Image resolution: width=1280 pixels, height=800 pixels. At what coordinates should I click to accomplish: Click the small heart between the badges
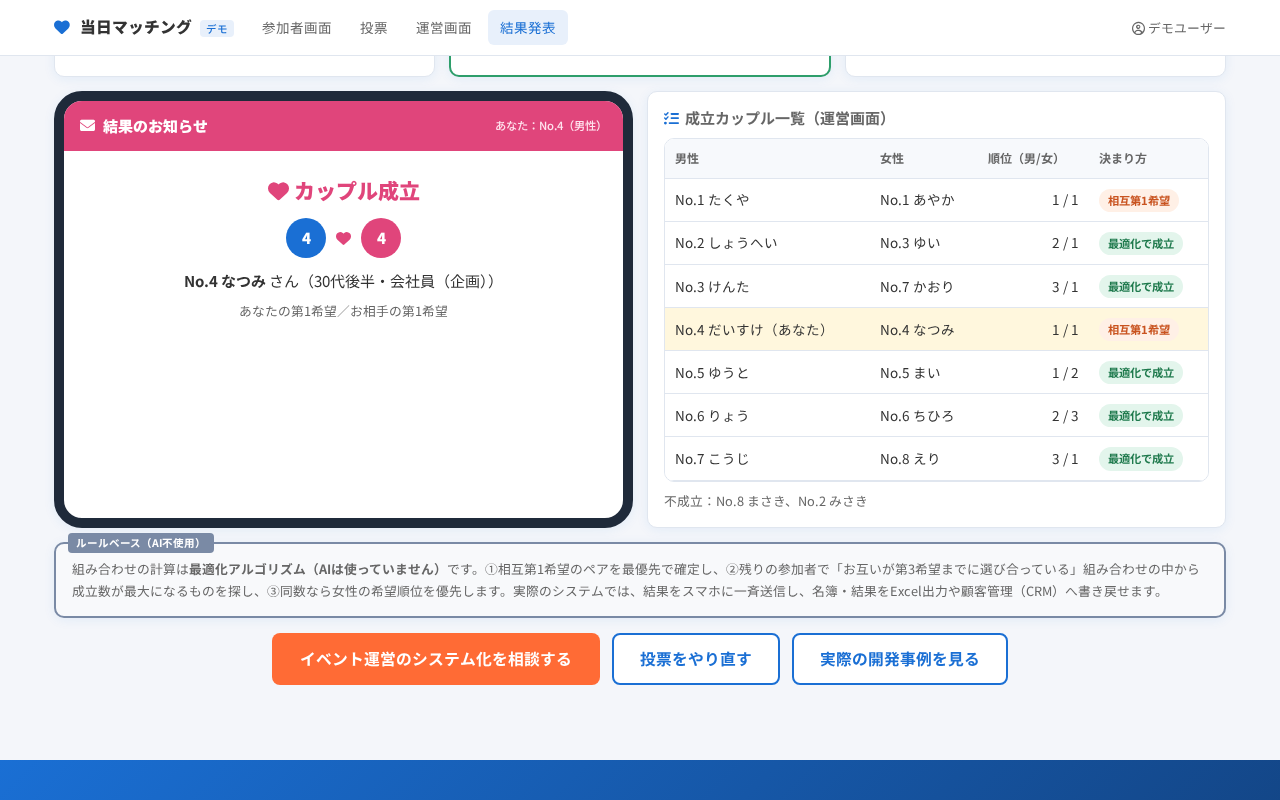point(344,238)
